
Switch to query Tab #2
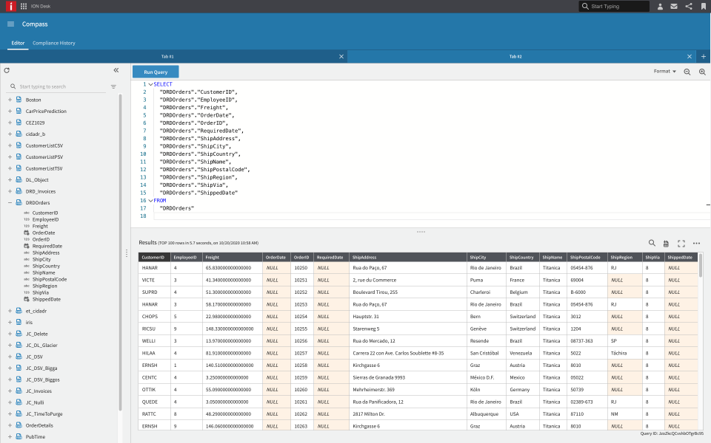tap(515, 56)
